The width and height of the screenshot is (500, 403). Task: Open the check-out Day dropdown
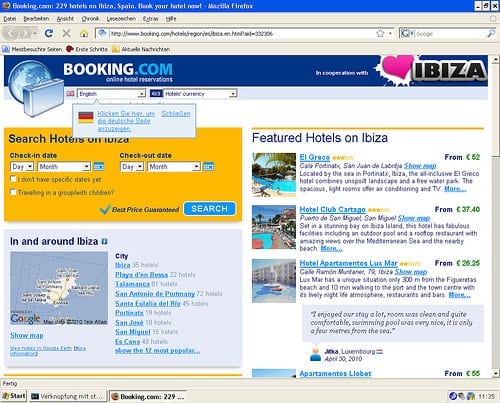132,166
